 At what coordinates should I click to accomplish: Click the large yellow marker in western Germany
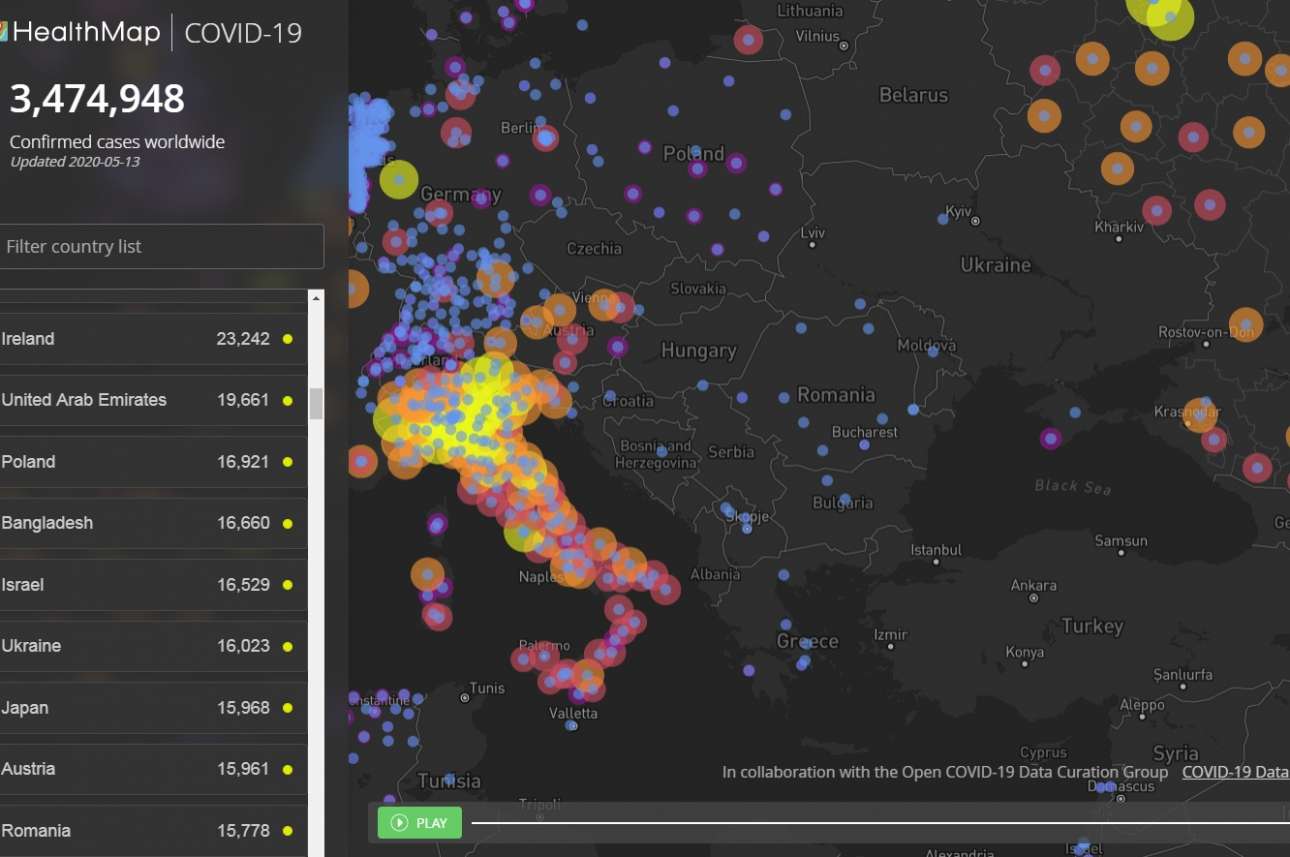pos(398,180)
